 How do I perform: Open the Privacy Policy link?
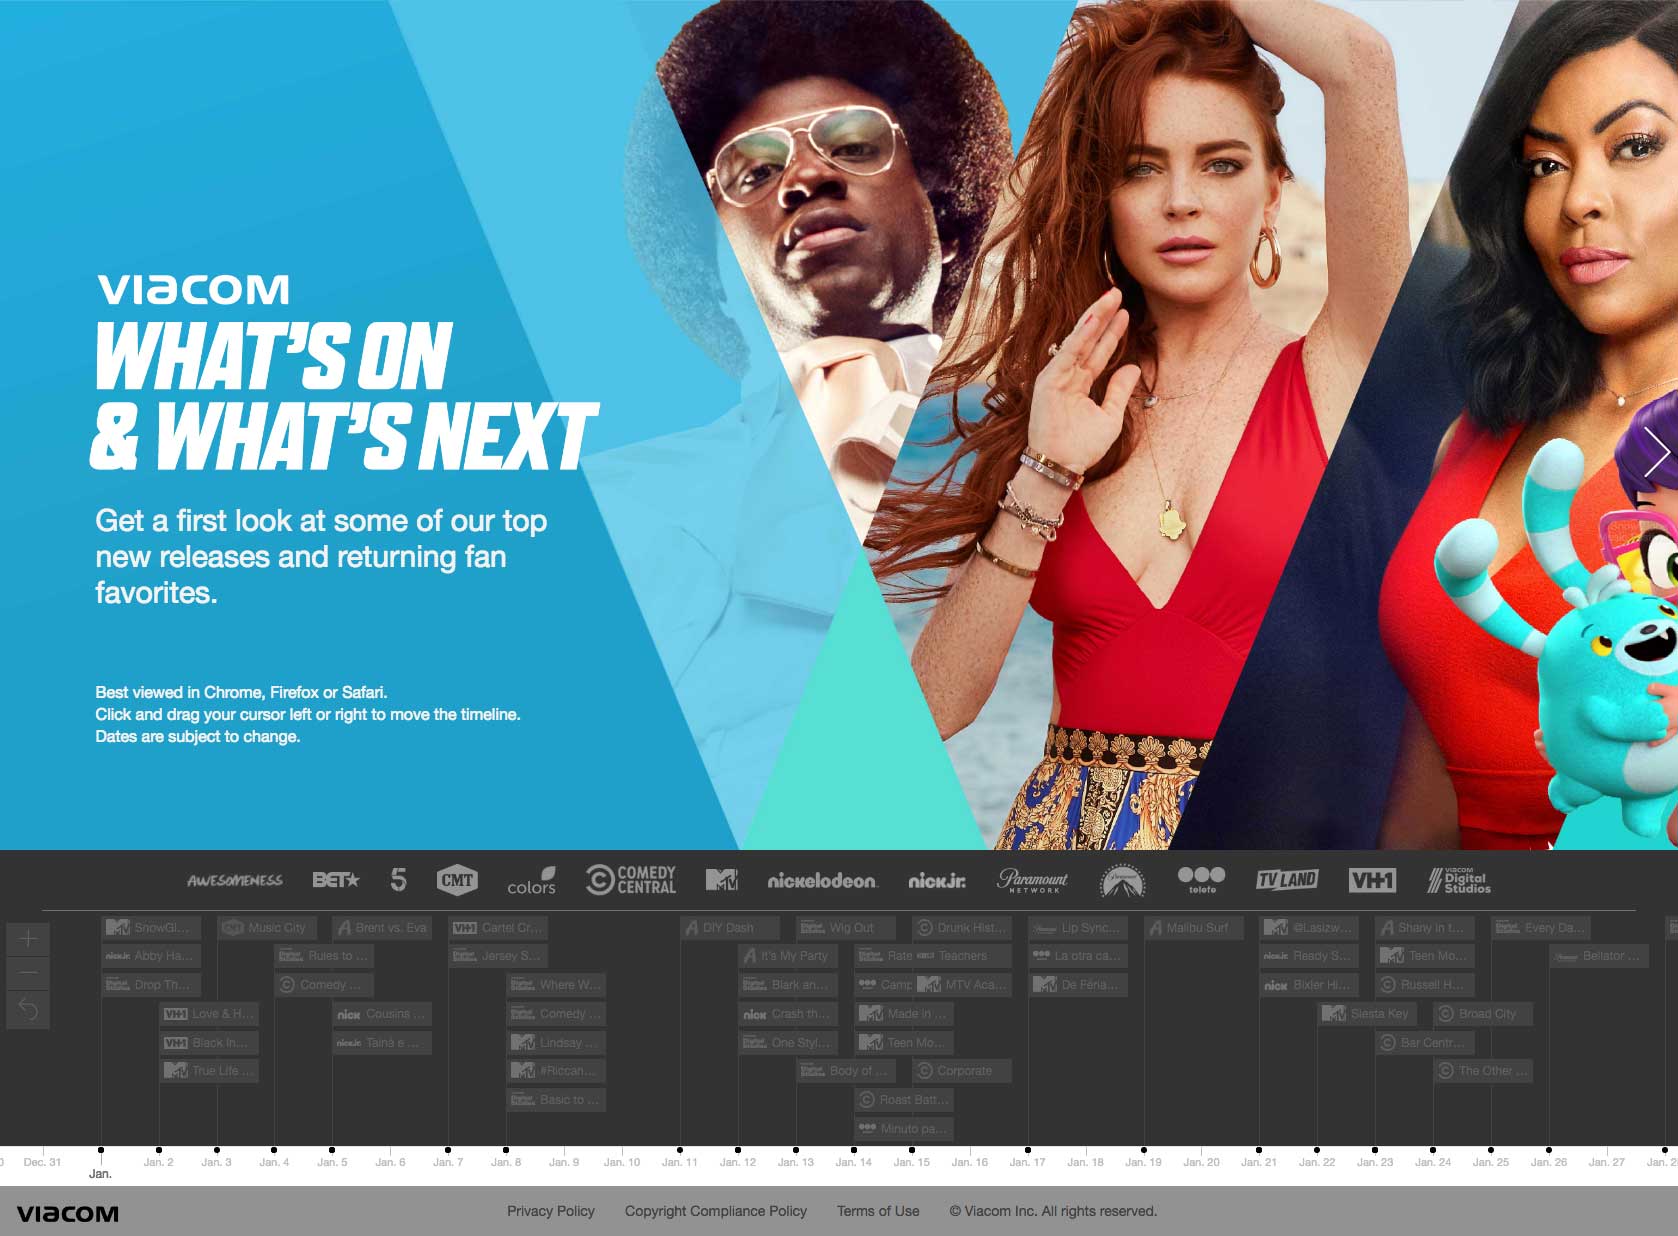tap(551, 1211)
